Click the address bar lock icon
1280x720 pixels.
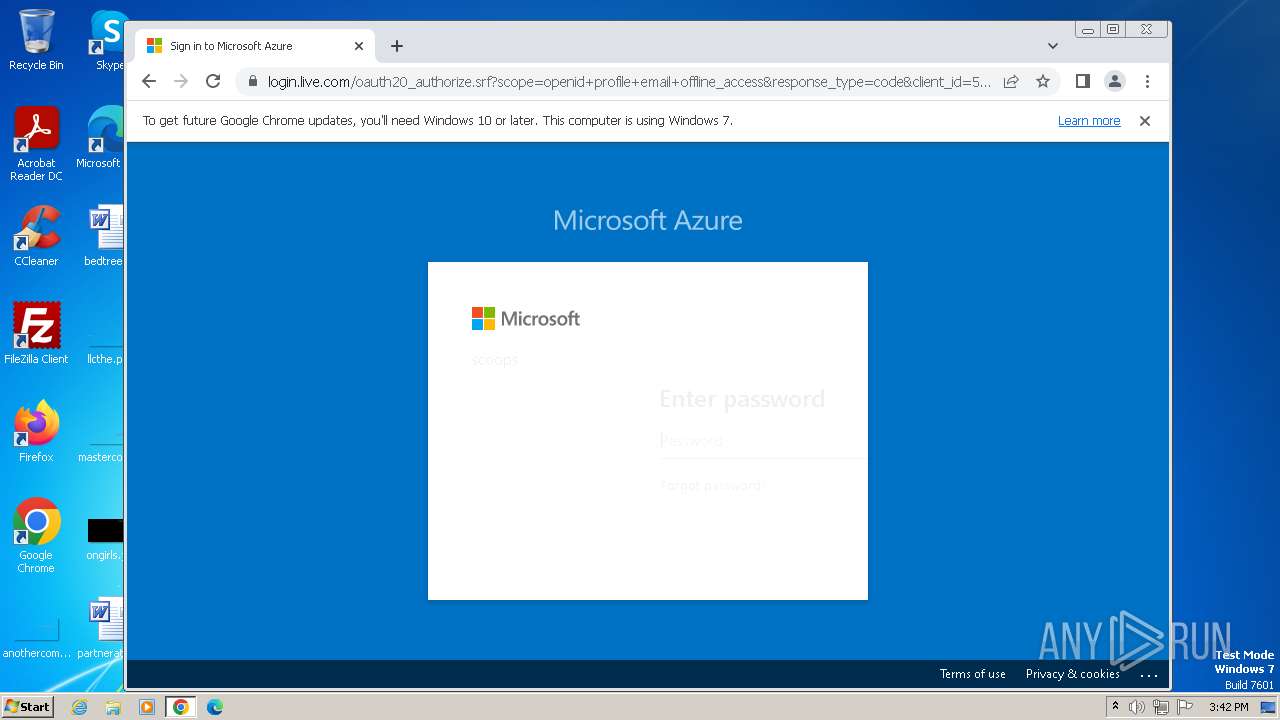click(252, 81)
